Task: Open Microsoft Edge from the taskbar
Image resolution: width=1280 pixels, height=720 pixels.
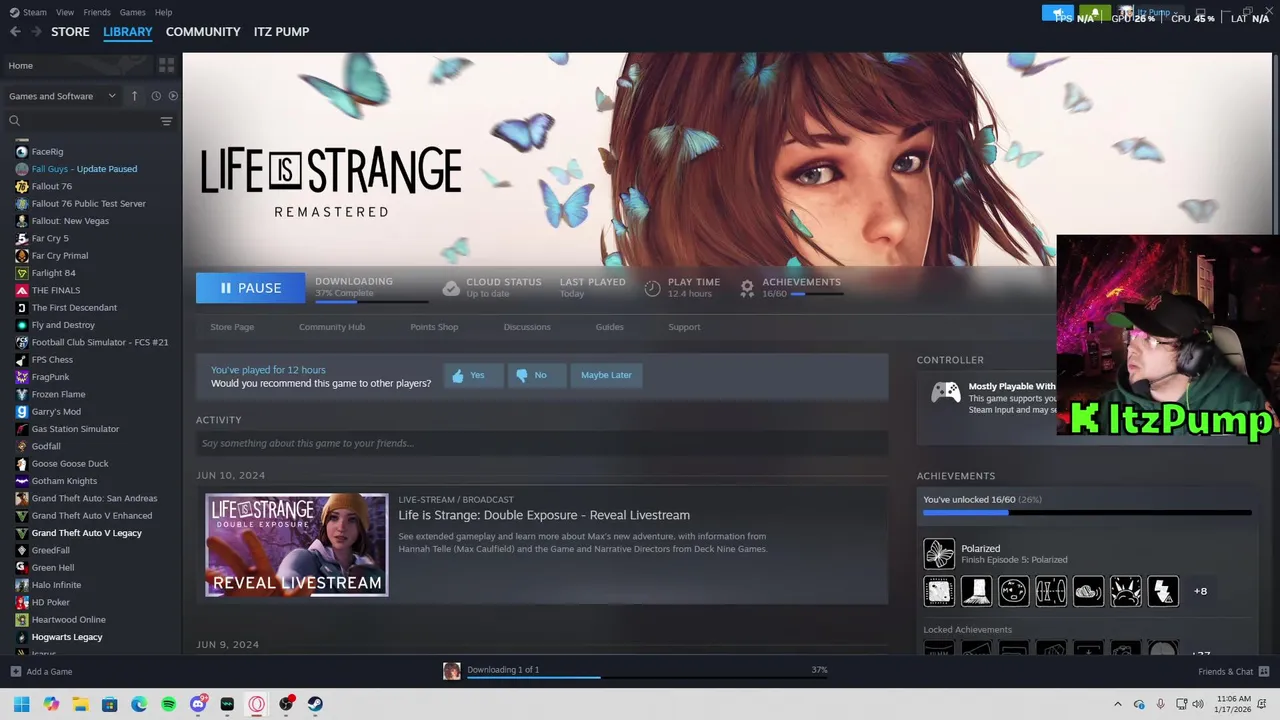Action: pos(139,704)
